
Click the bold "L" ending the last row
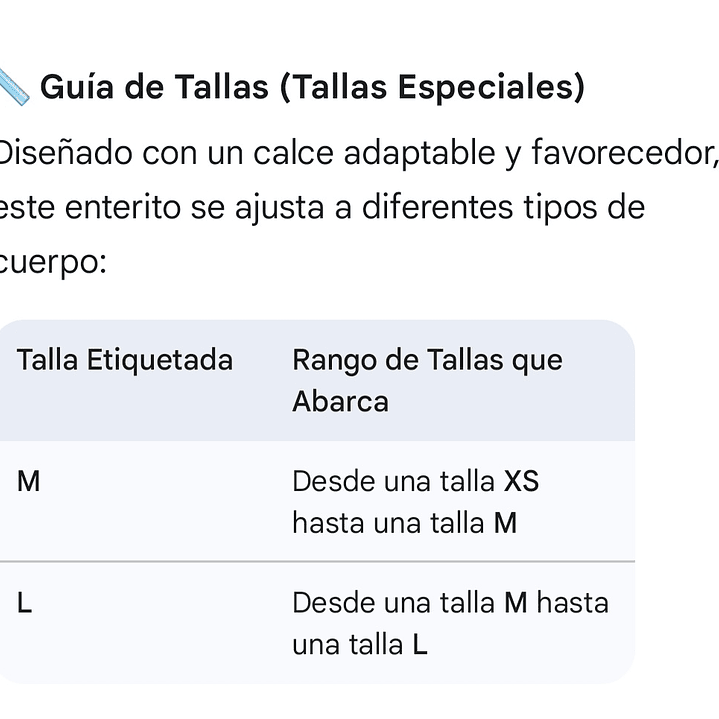click(x=419, y=645)
